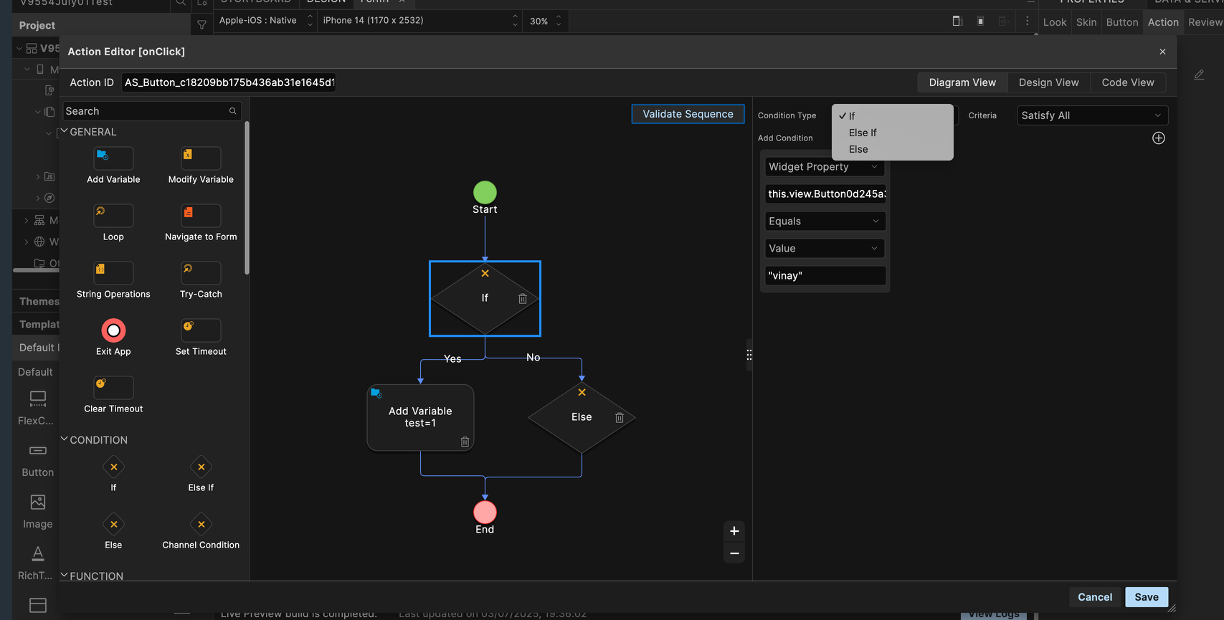Image resolution: width=1224 pixels, height=620 pixels.
Task: Collapse the GENERAL section
Action: [66, 132]
